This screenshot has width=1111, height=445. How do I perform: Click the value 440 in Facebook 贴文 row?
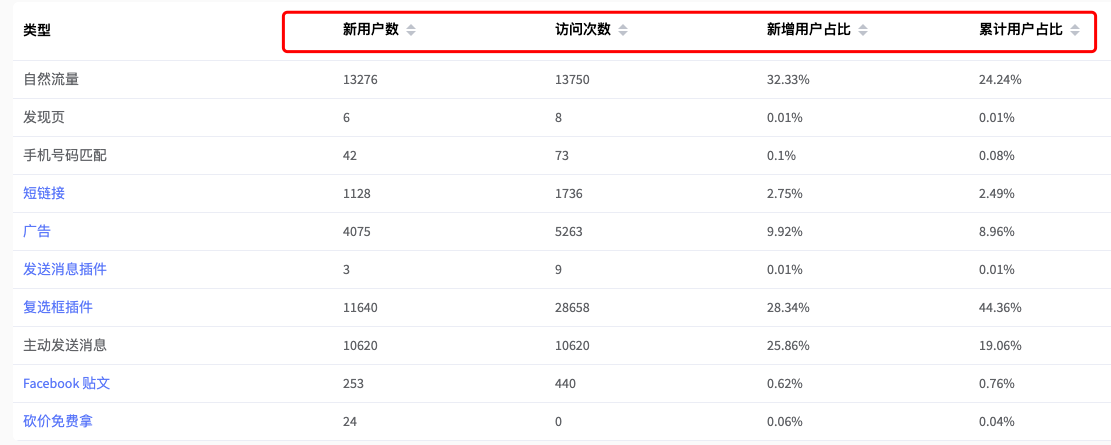click(565, 384)
